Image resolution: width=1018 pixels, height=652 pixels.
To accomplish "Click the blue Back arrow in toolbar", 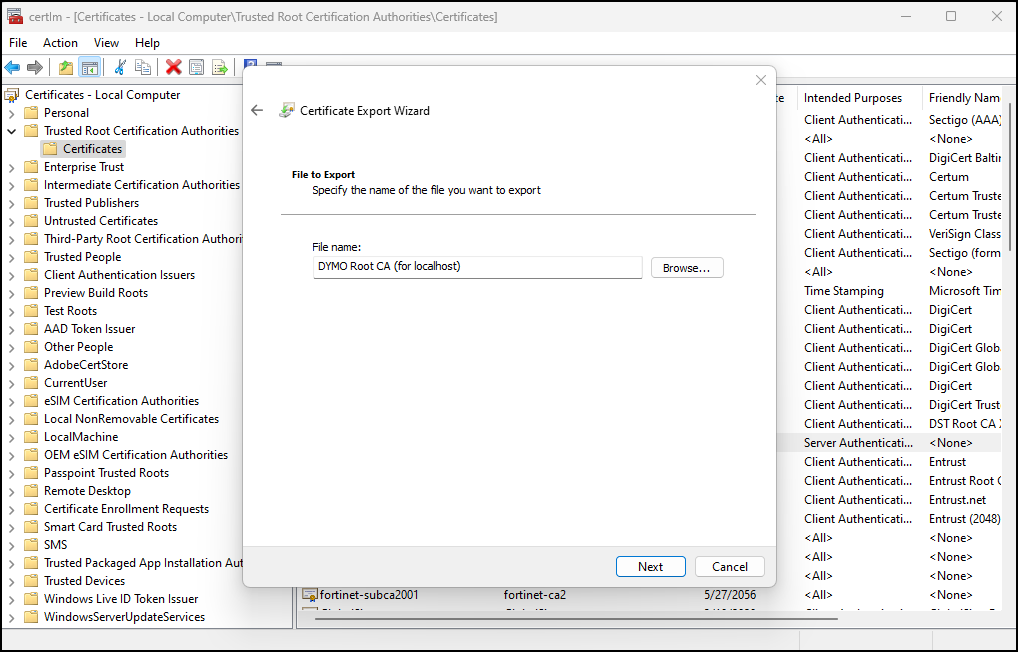I will pos(12,67).
